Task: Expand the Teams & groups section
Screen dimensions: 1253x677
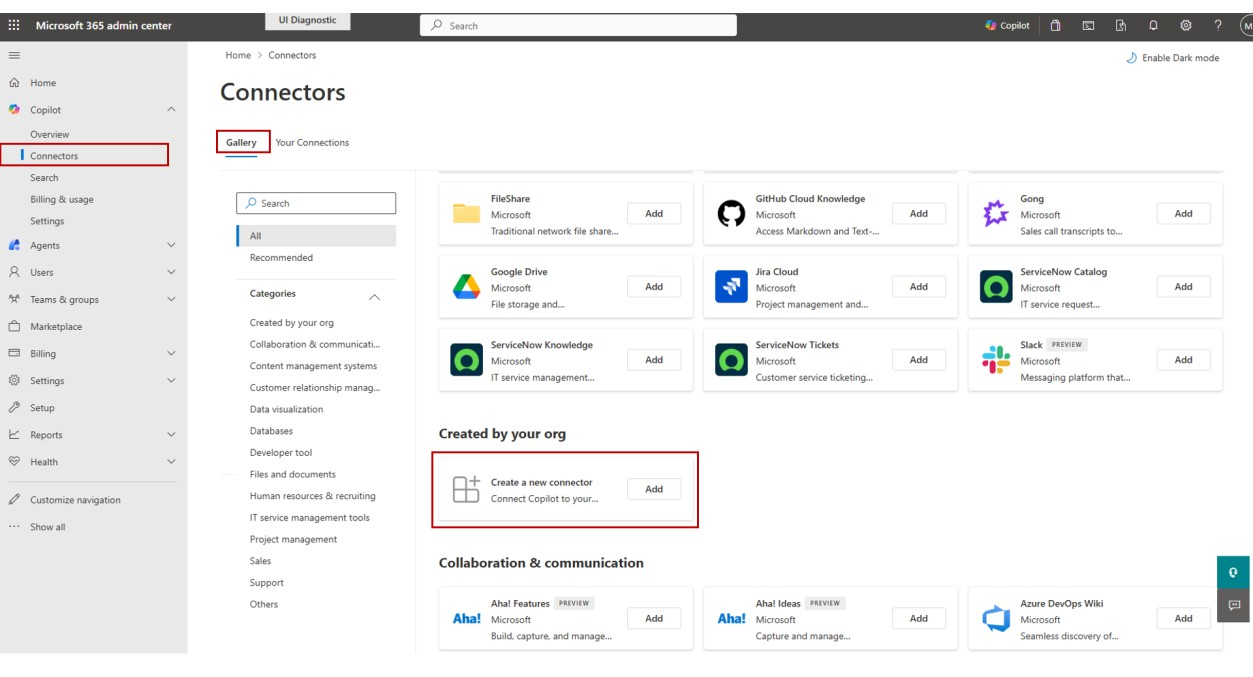Action: 171,299
